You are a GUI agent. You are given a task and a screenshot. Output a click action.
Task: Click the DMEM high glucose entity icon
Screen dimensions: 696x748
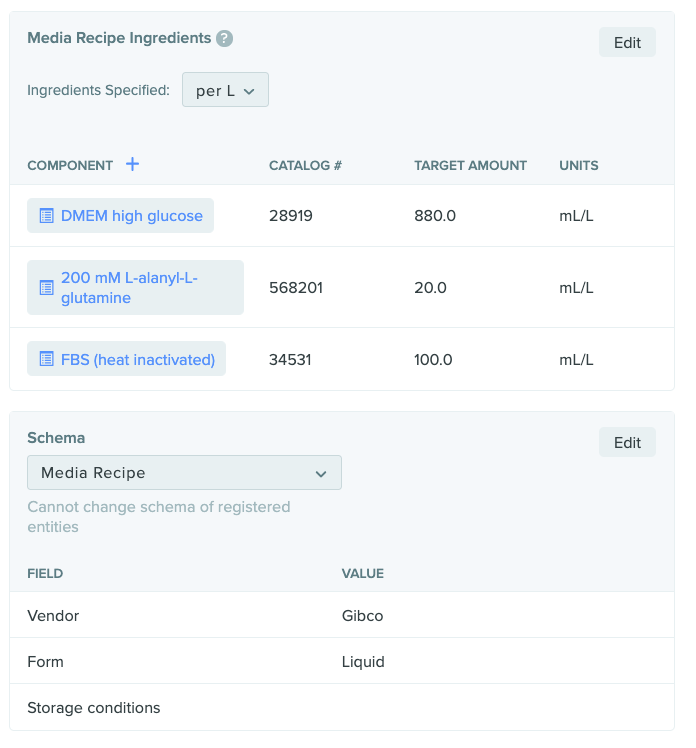[46, 216]
